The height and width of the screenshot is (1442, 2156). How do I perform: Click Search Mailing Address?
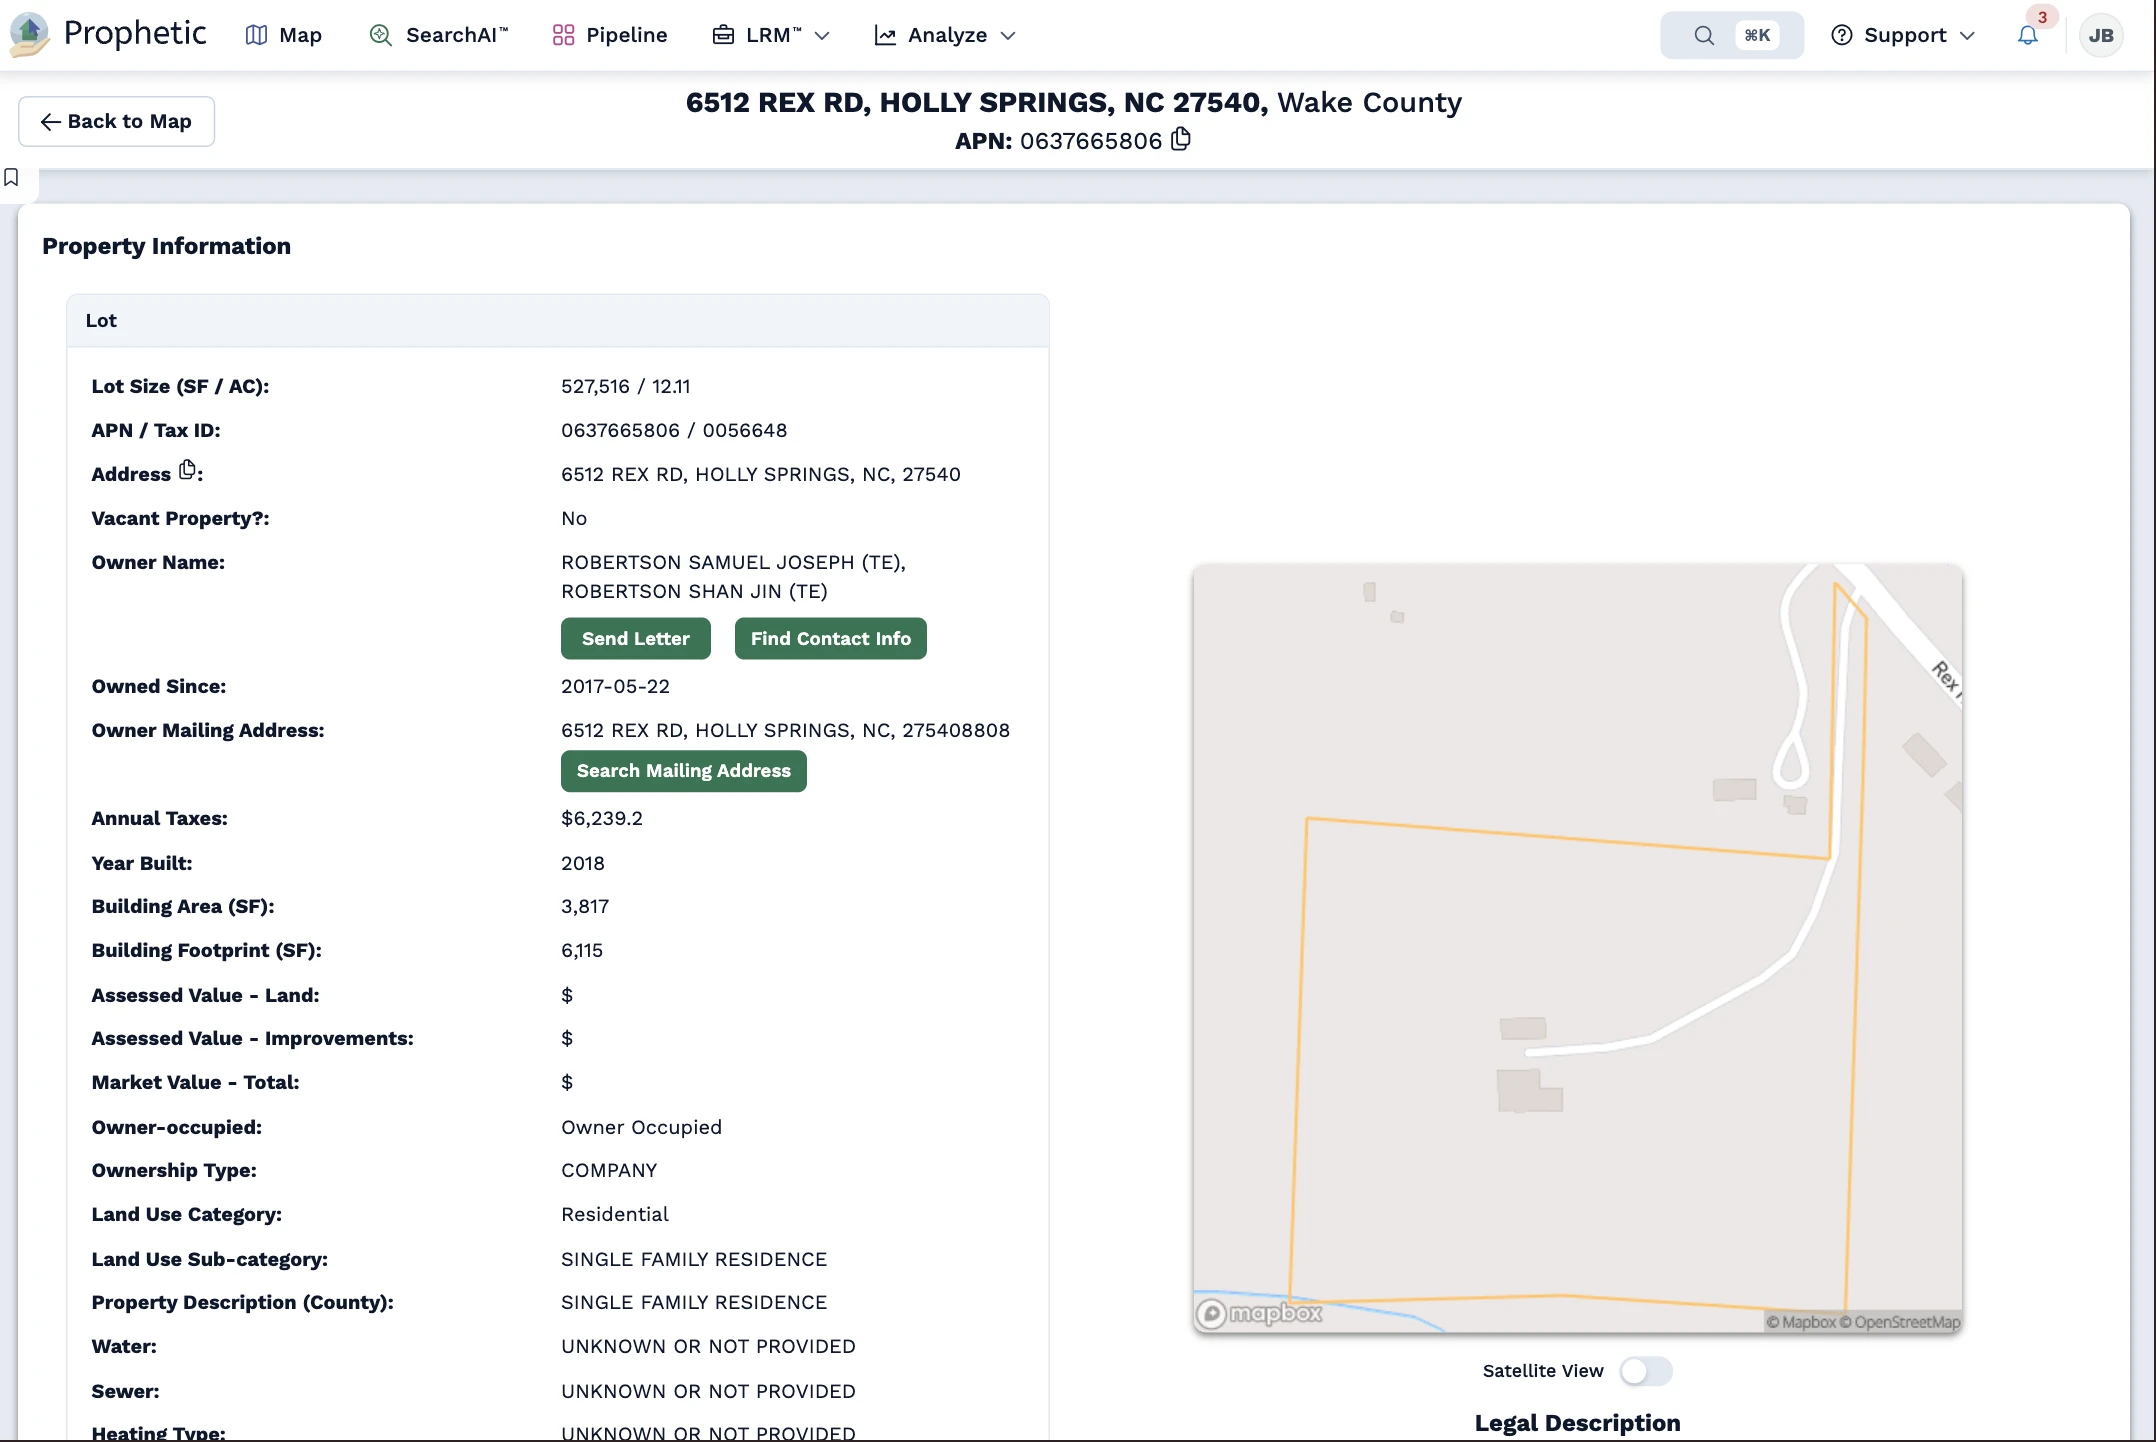684,771
